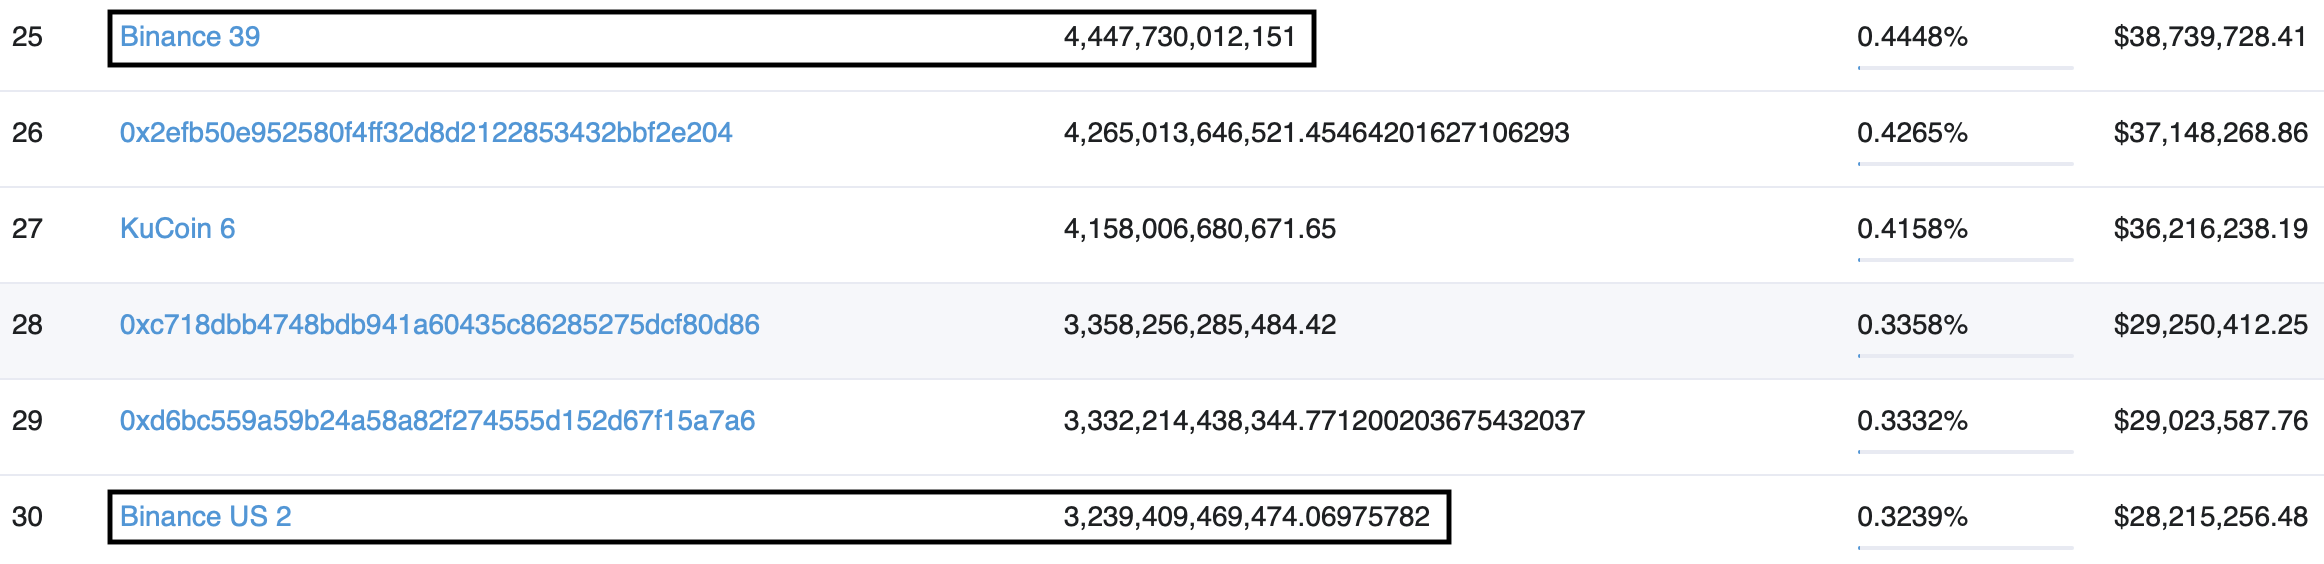Select value $37,148,268.86 in row 26
This screenshot has width=2324, height=564.
coord(2210,133)
